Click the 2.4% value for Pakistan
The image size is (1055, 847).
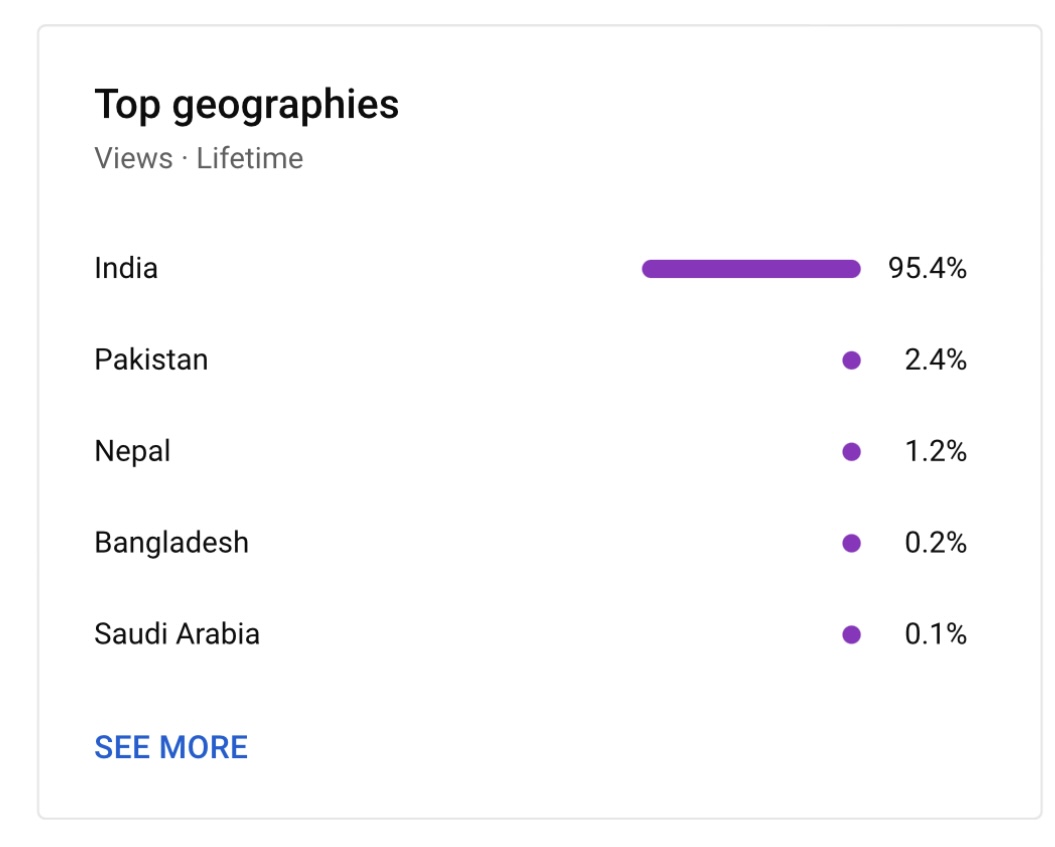[935, 360]
